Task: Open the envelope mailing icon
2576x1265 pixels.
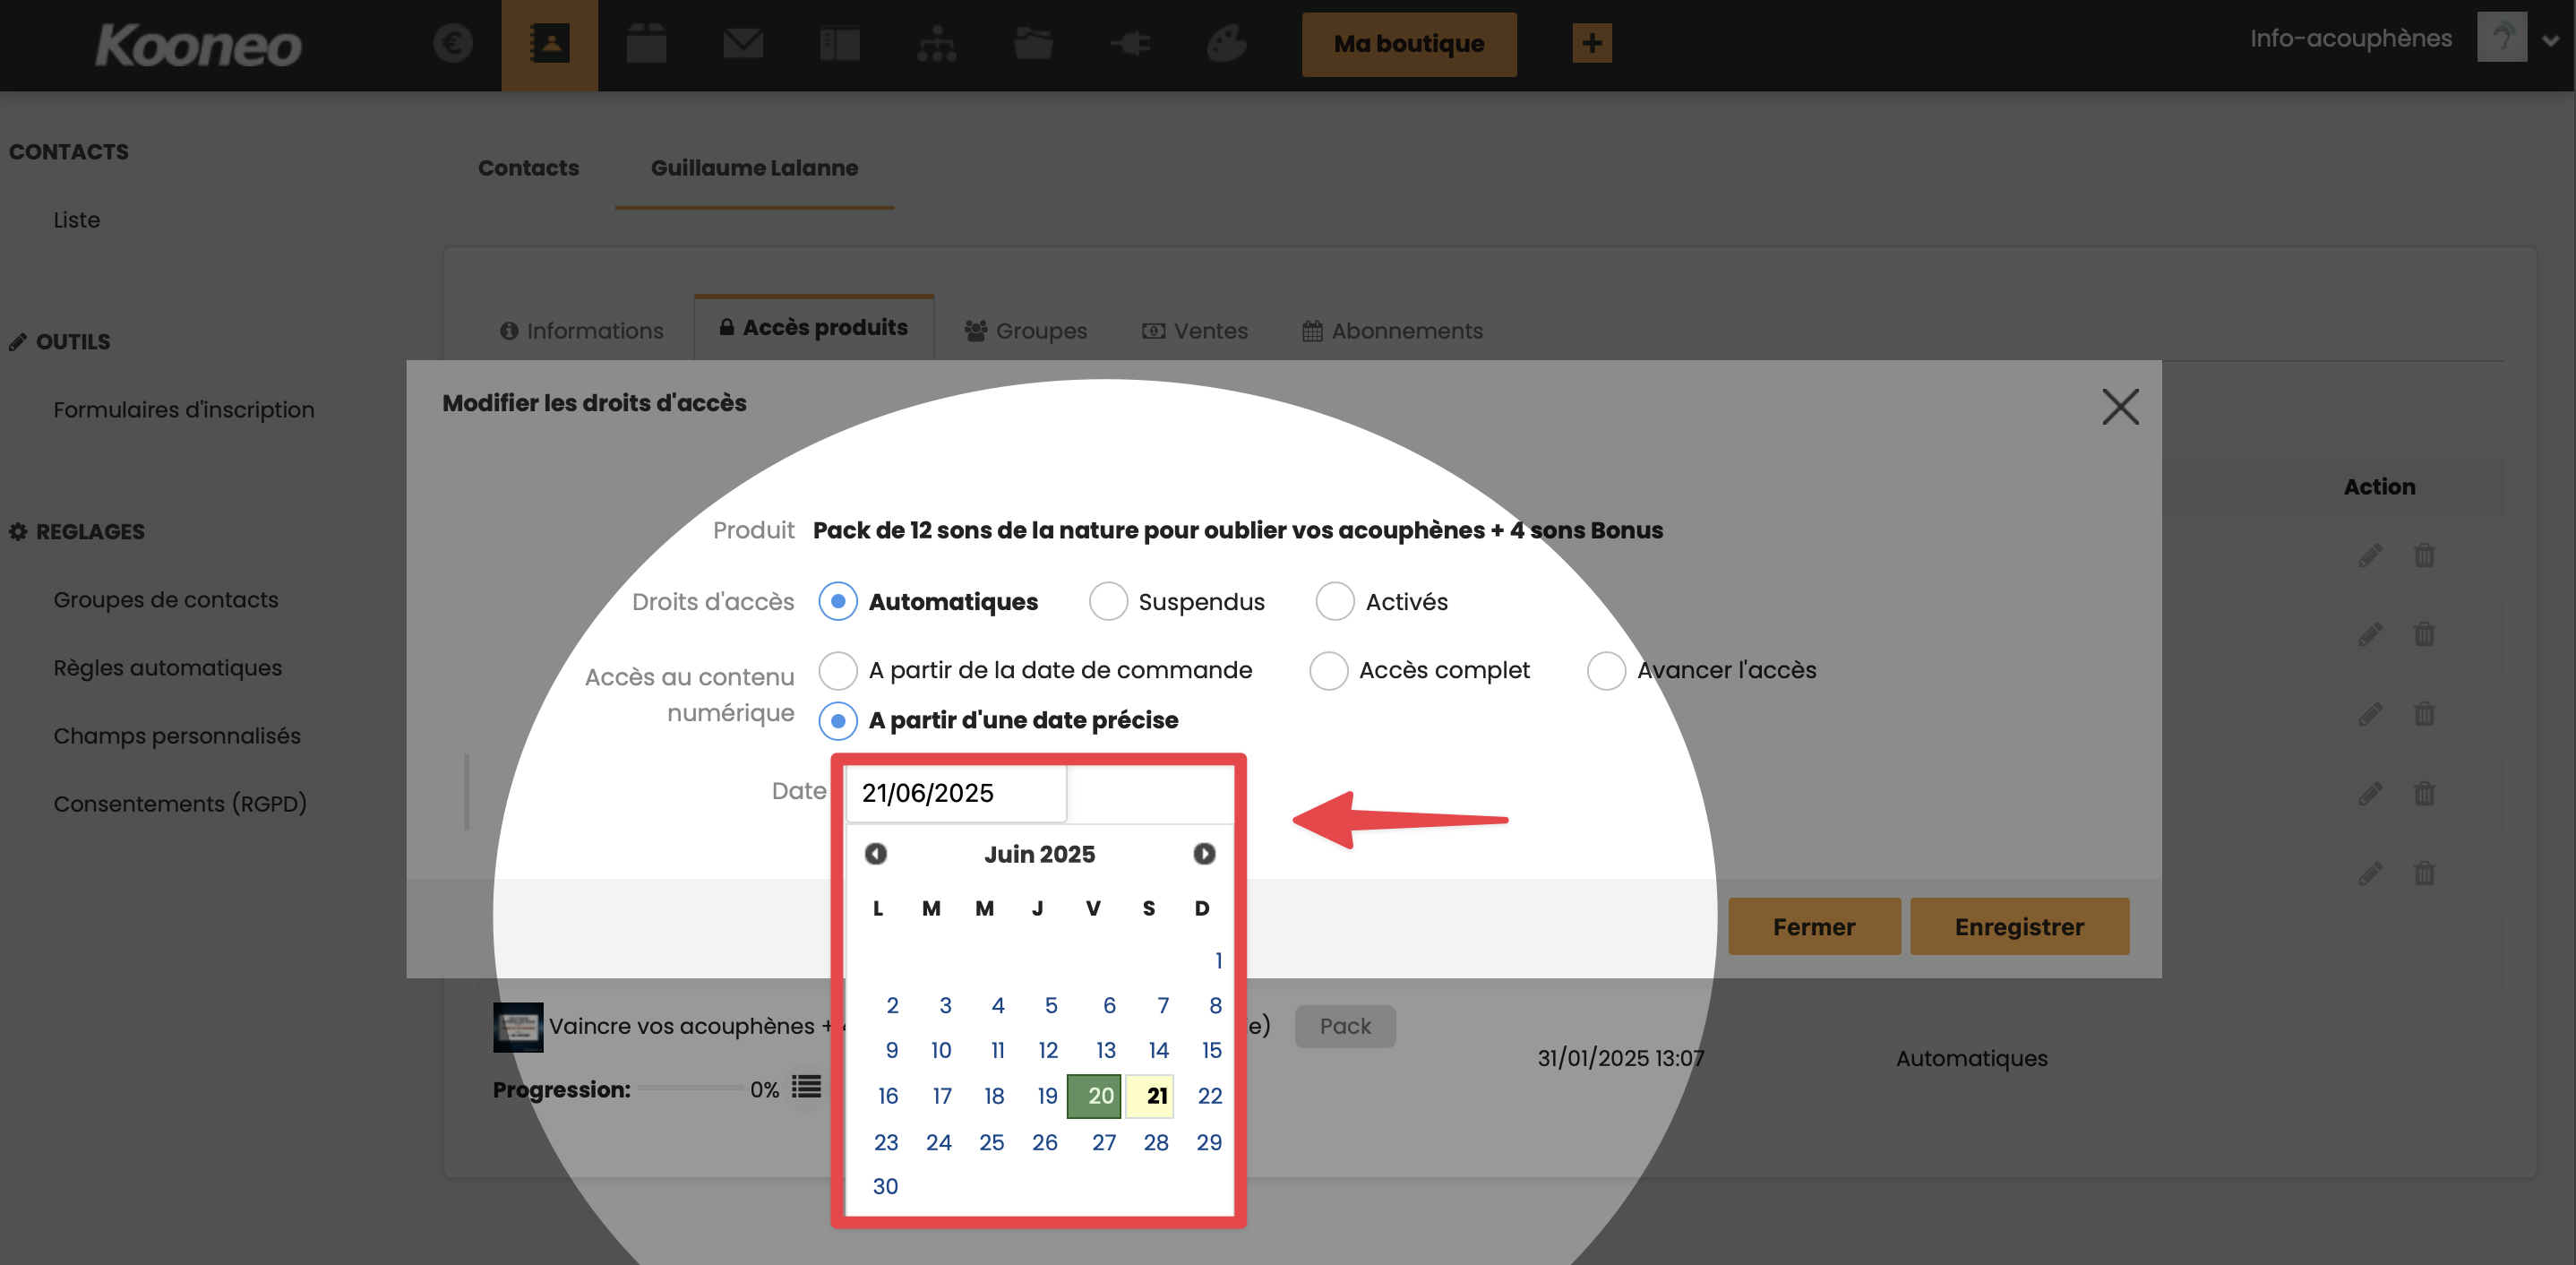Action: coord(743,44)
